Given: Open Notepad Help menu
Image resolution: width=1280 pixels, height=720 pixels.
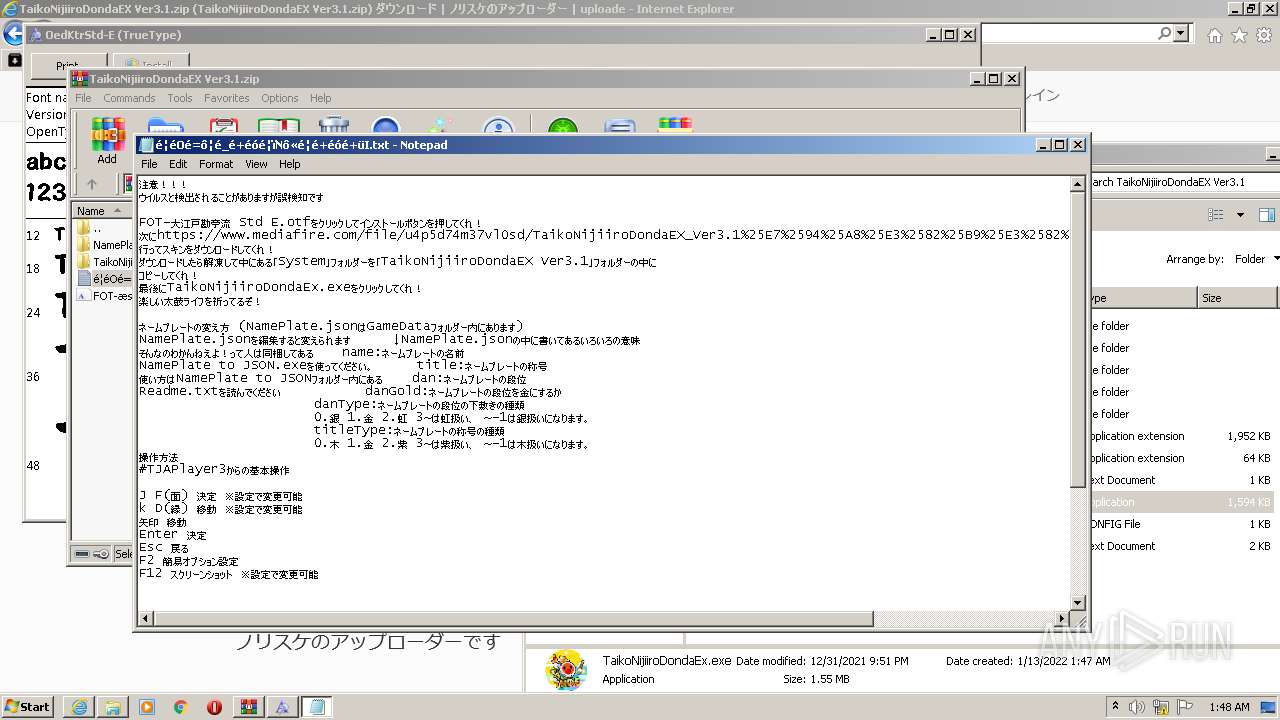Looking at the screenshot, I should pyautogui.click(x=289, y=164).
